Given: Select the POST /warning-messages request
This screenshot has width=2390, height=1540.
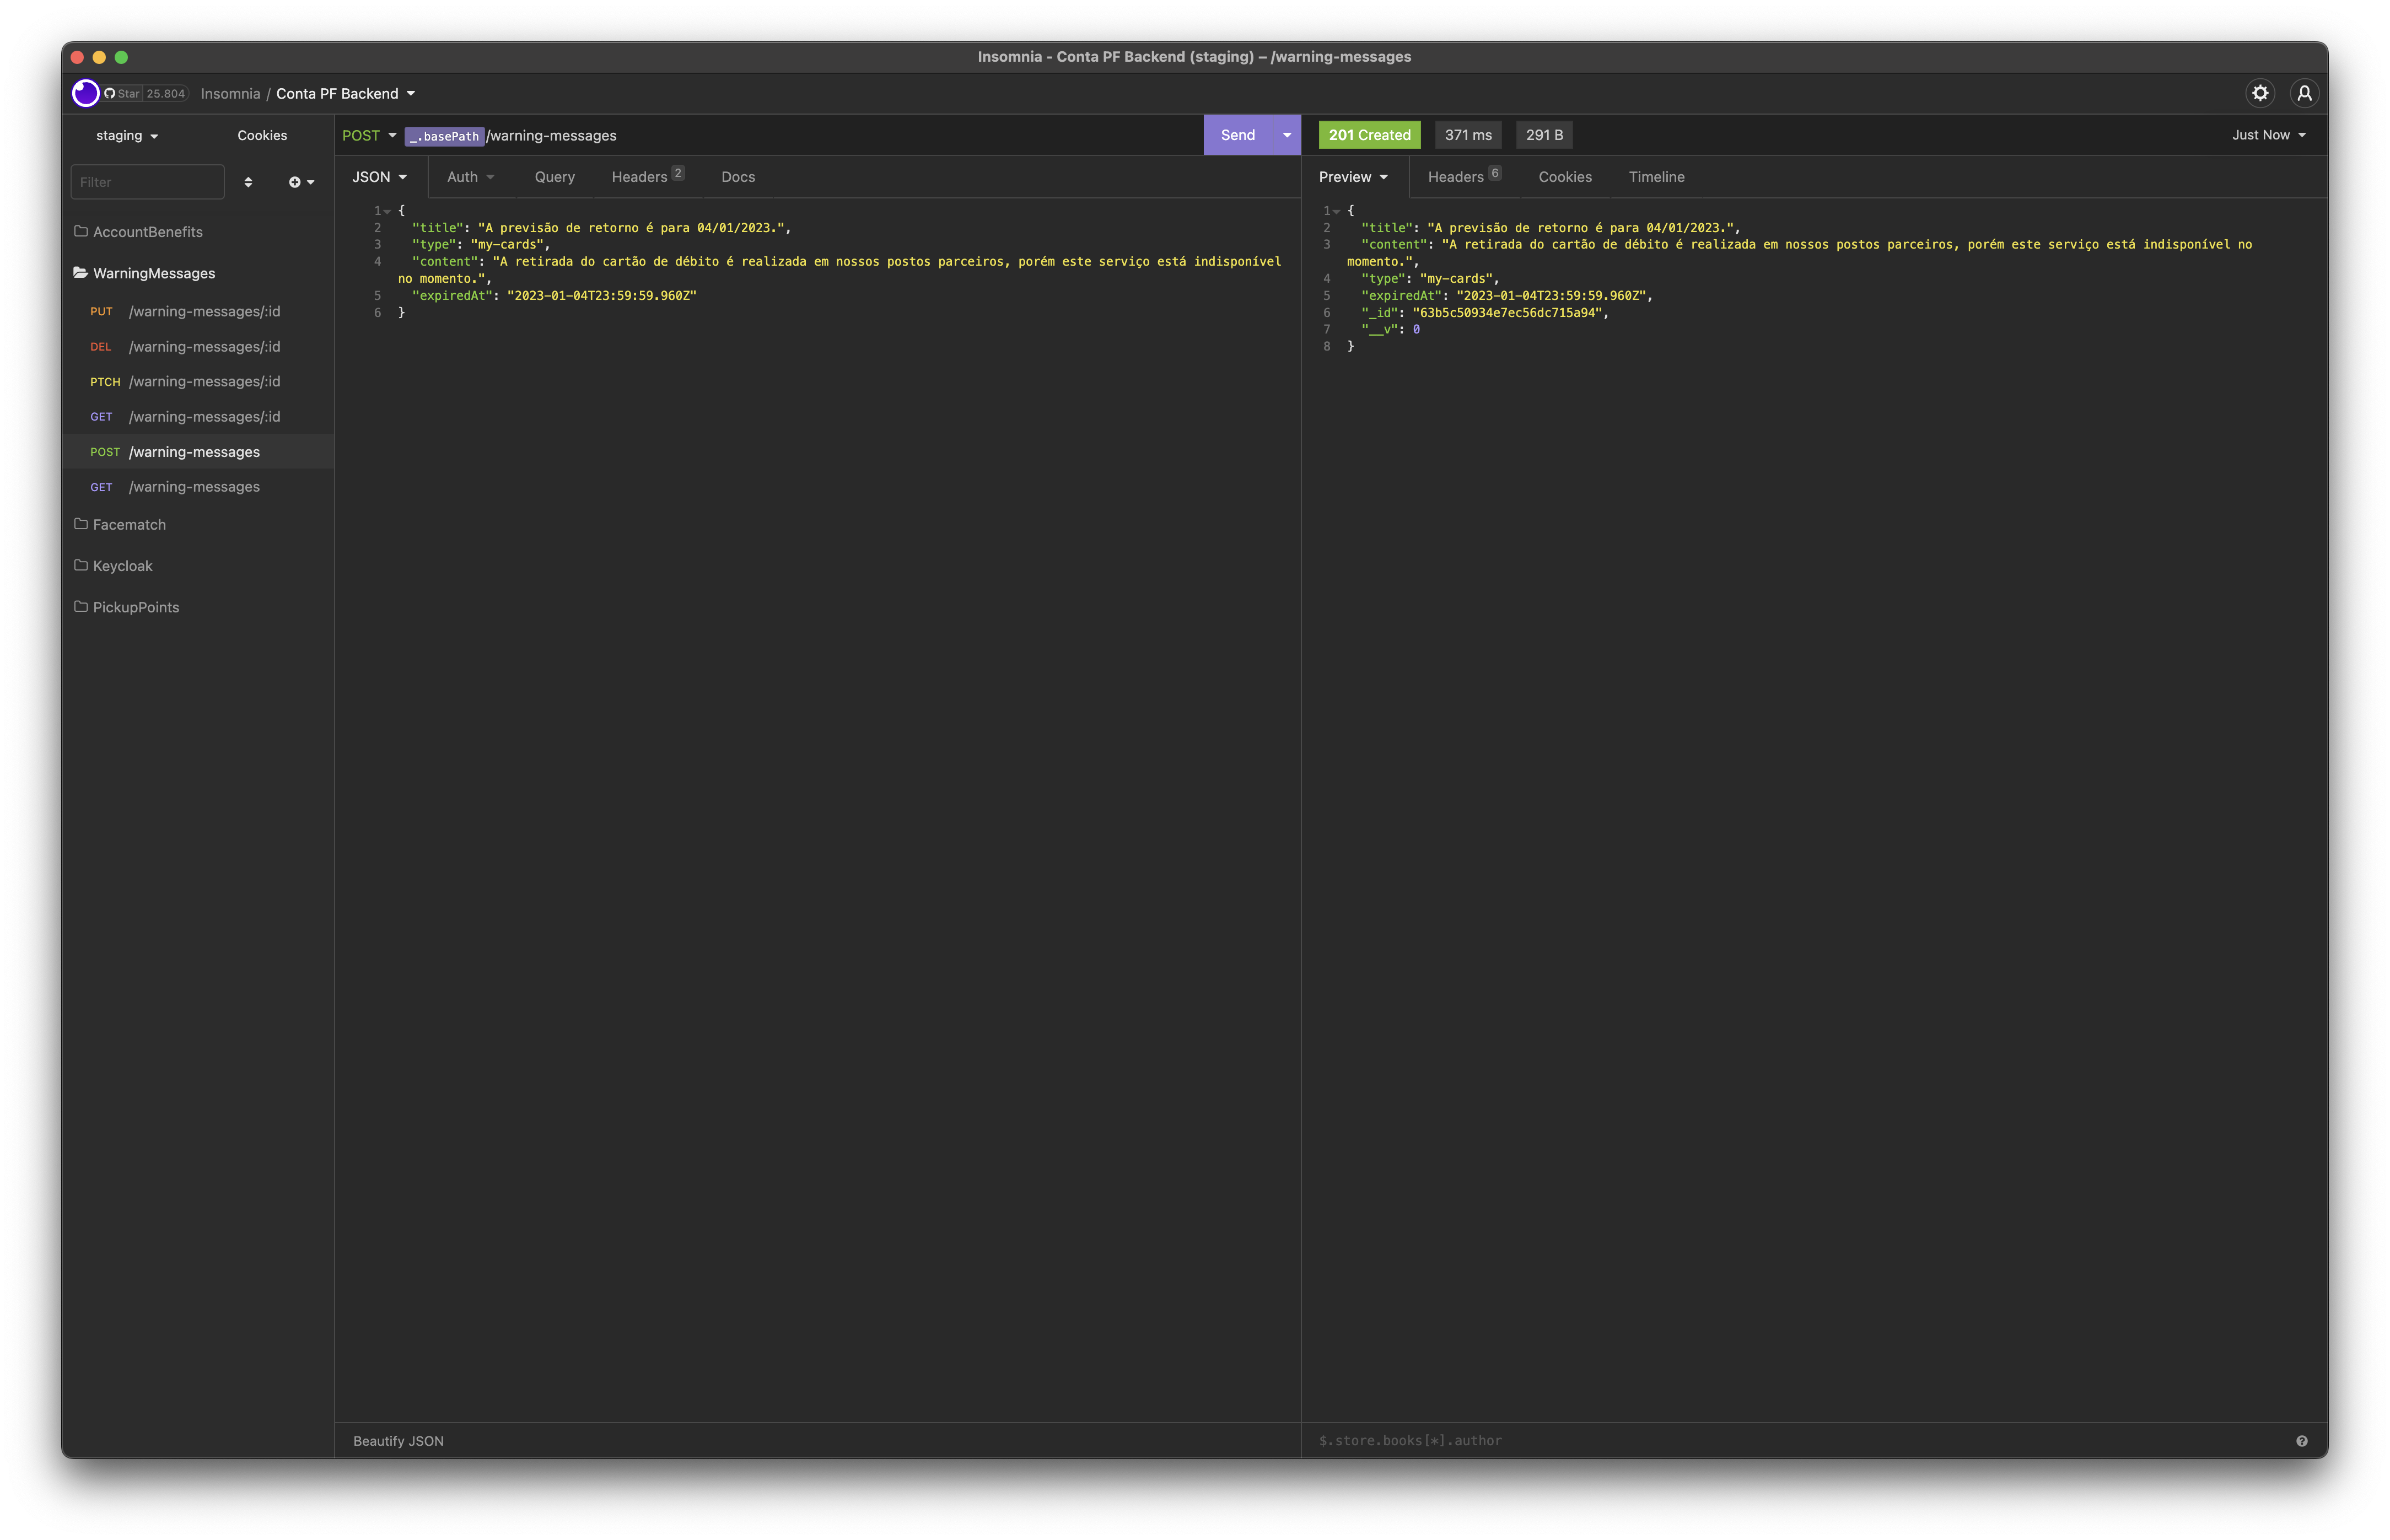Looking at the screenshot, I should coord(198,452).
